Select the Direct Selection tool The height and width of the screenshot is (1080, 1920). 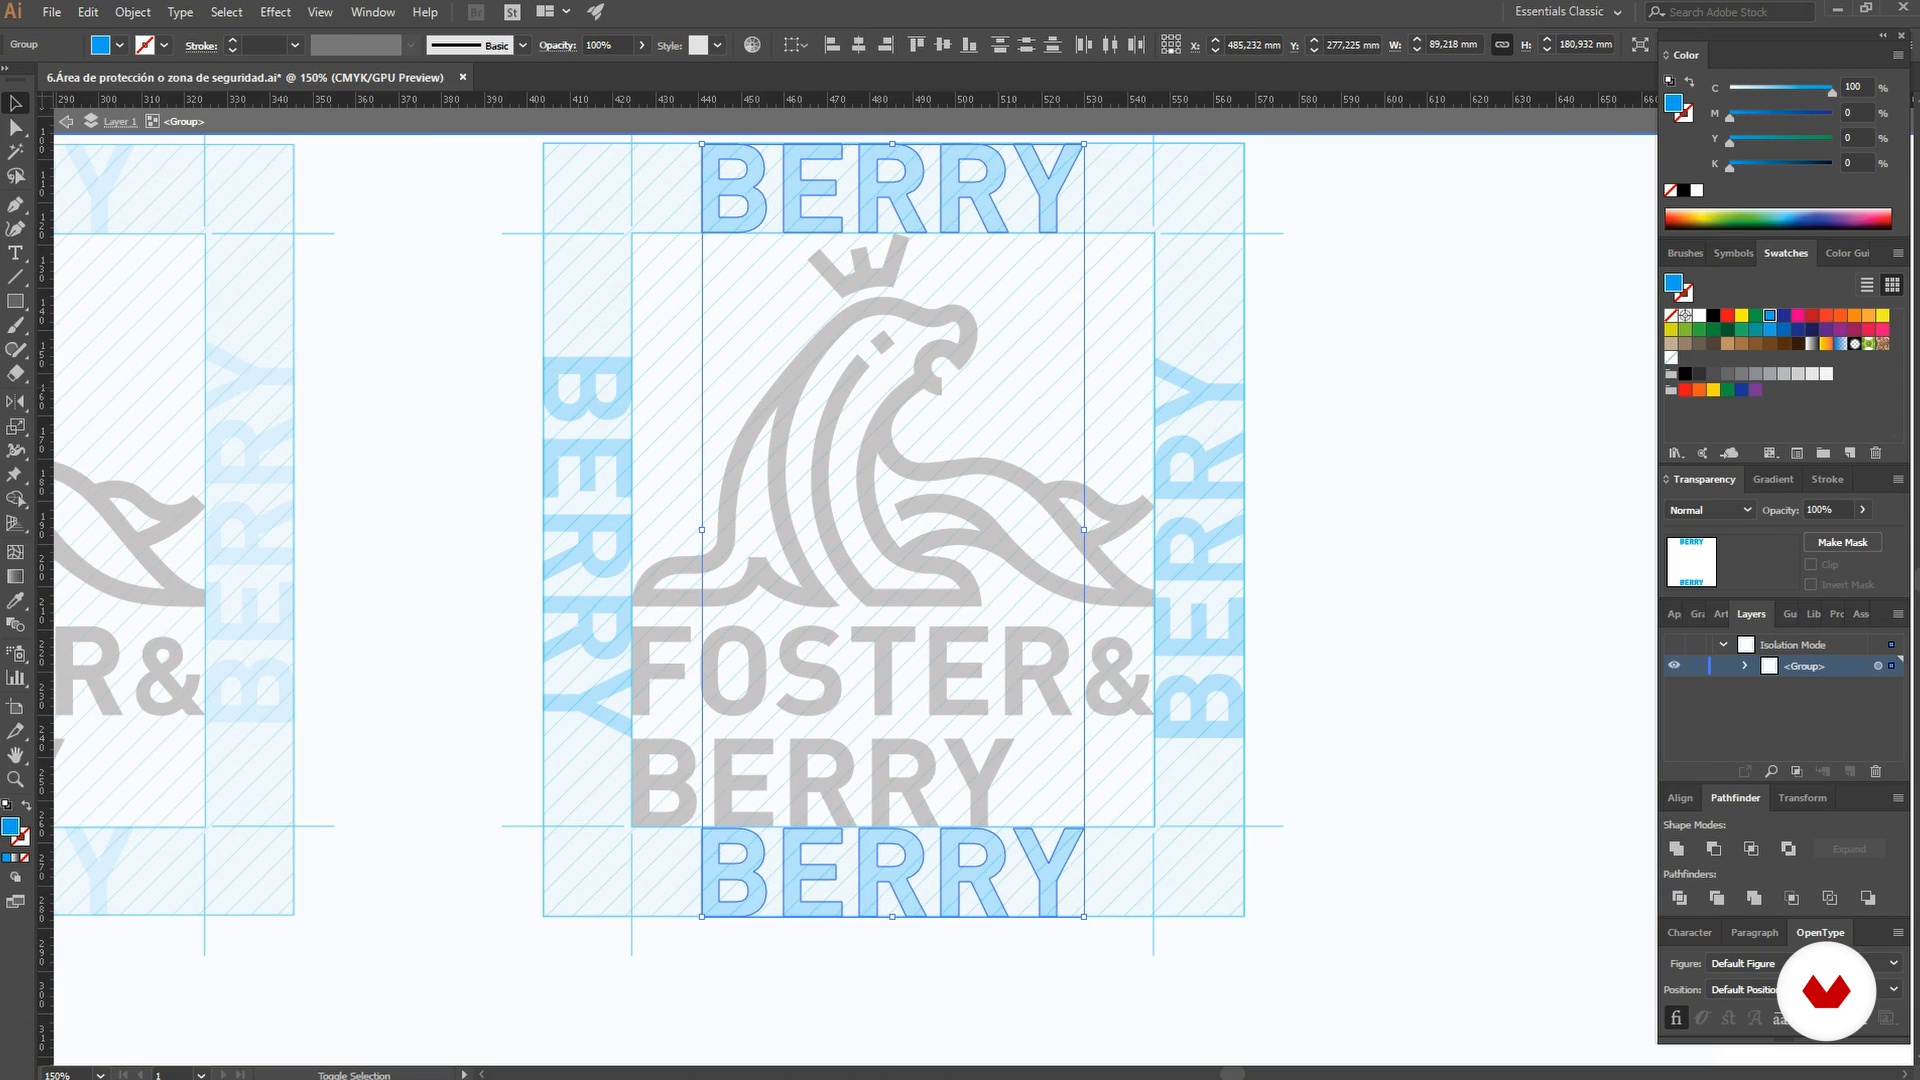pyautogui.click(x=15, y=128)
